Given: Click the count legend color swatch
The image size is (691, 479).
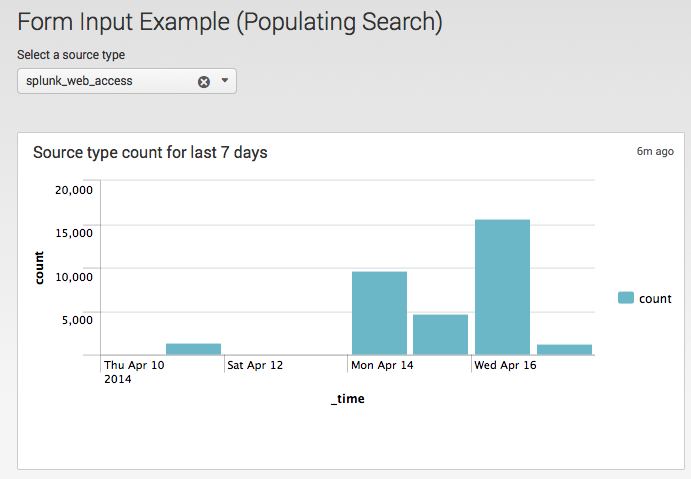Looking at the screenshot, I should 626,298.
